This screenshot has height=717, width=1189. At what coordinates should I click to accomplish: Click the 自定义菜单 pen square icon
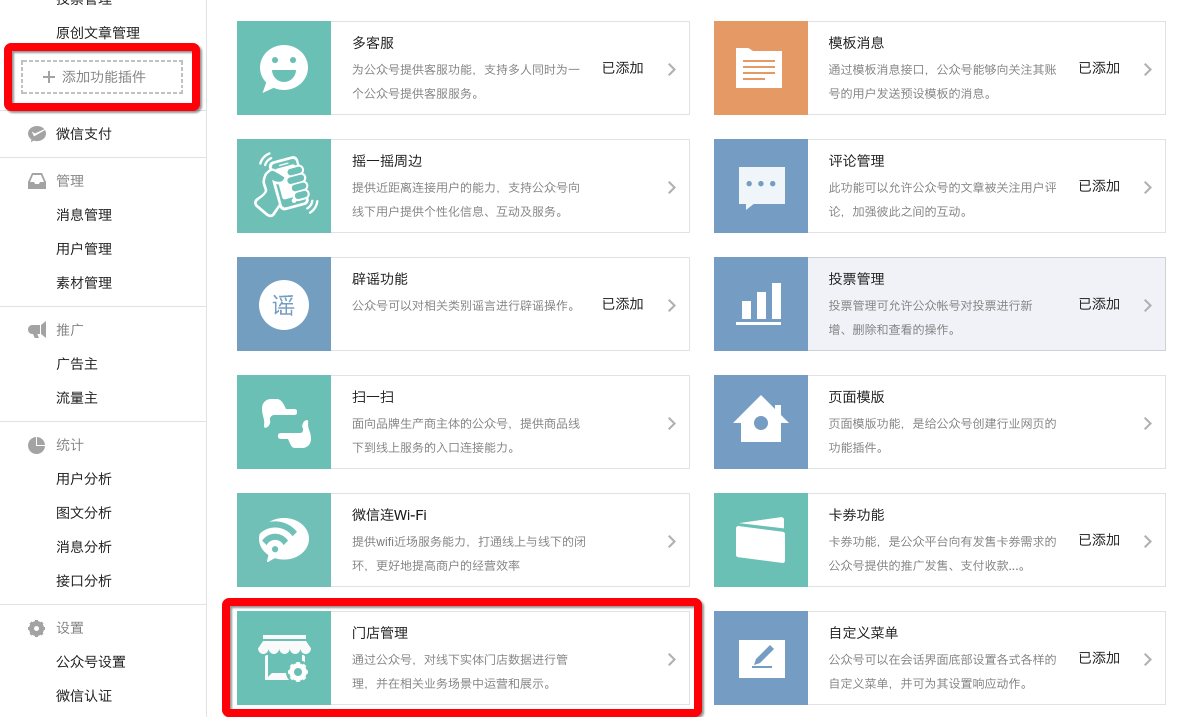click(761, 658)
